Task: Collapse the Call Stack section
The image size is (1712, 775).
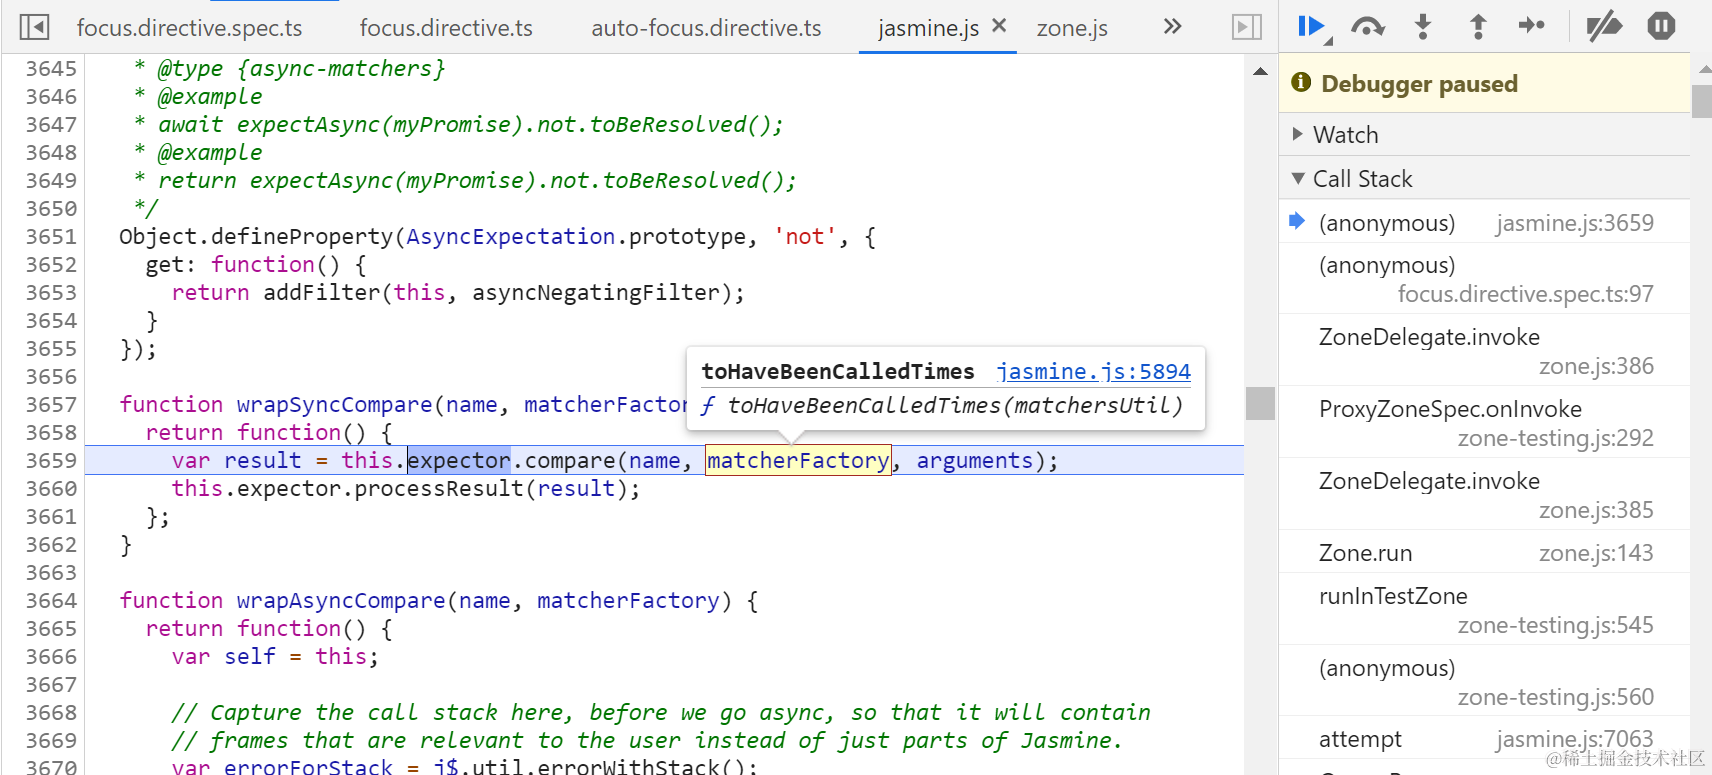Action: pyautogui.click(x=1484, y=178)
